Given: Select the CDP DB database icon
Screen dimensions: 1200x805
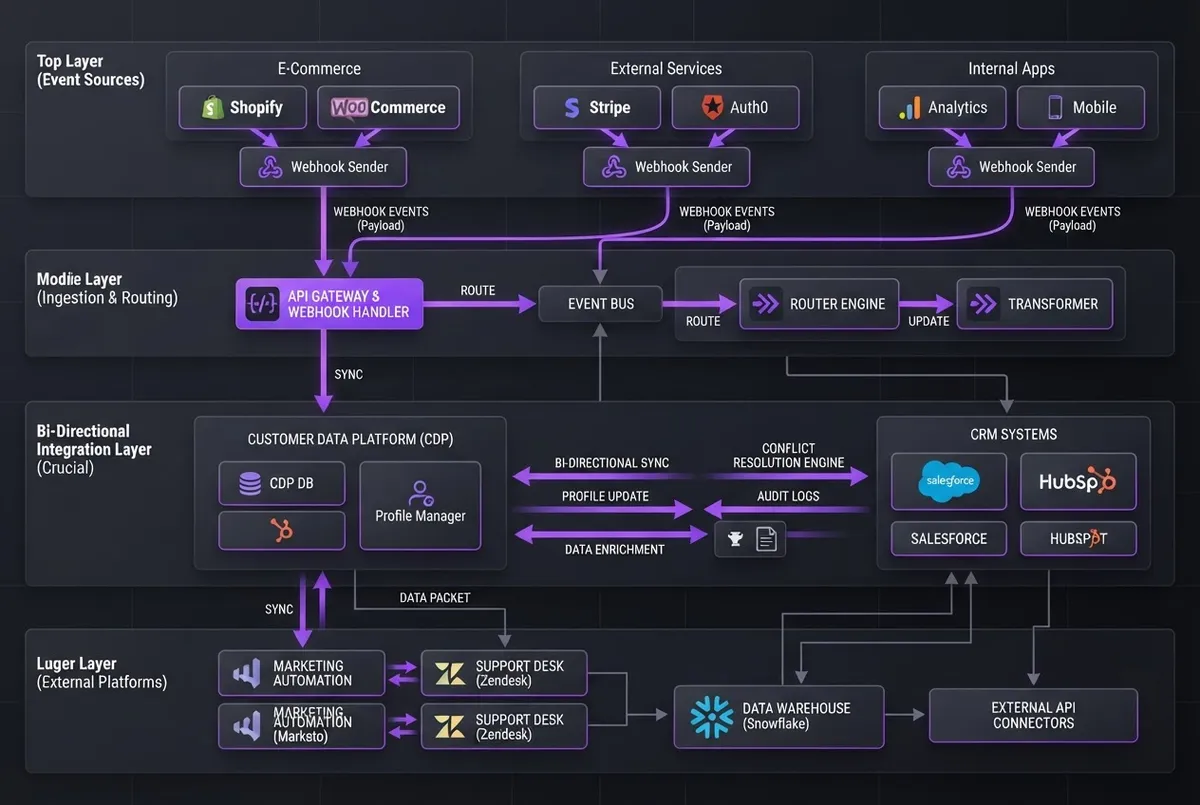Looking at the screenshot, I should [x=251, y=484].
